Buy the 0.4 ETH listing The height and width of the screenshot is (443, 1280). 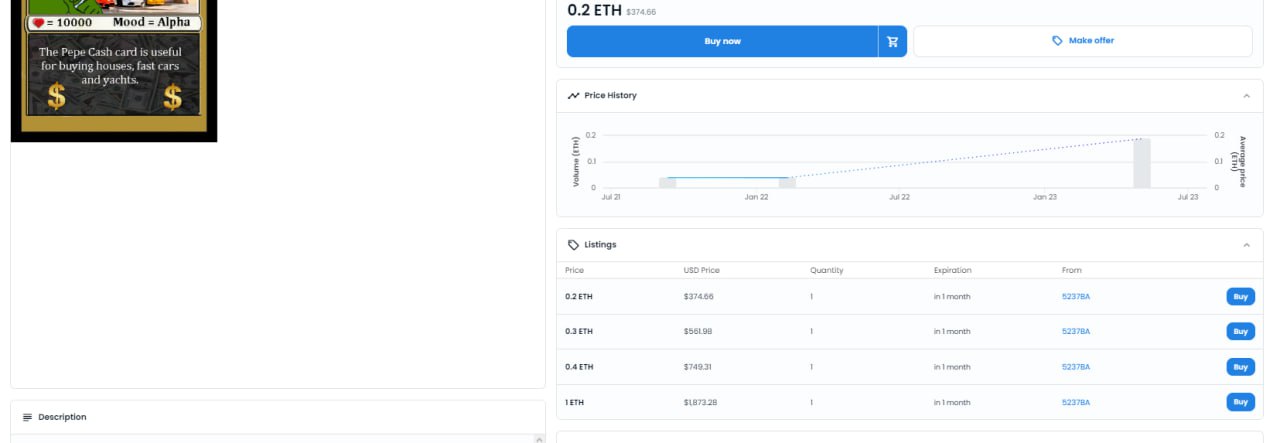click(x=1240, y=367)
